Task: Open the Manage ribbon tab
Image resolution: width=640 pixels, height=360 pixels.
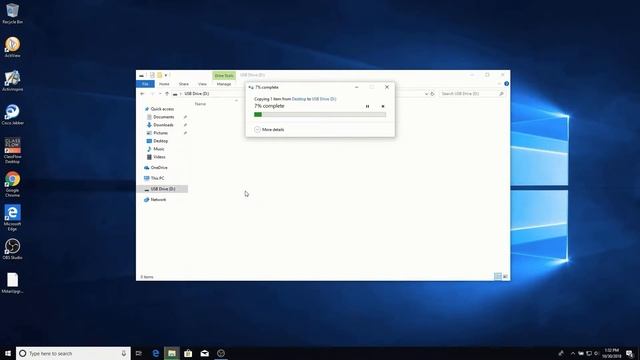Action: (224, 84)
